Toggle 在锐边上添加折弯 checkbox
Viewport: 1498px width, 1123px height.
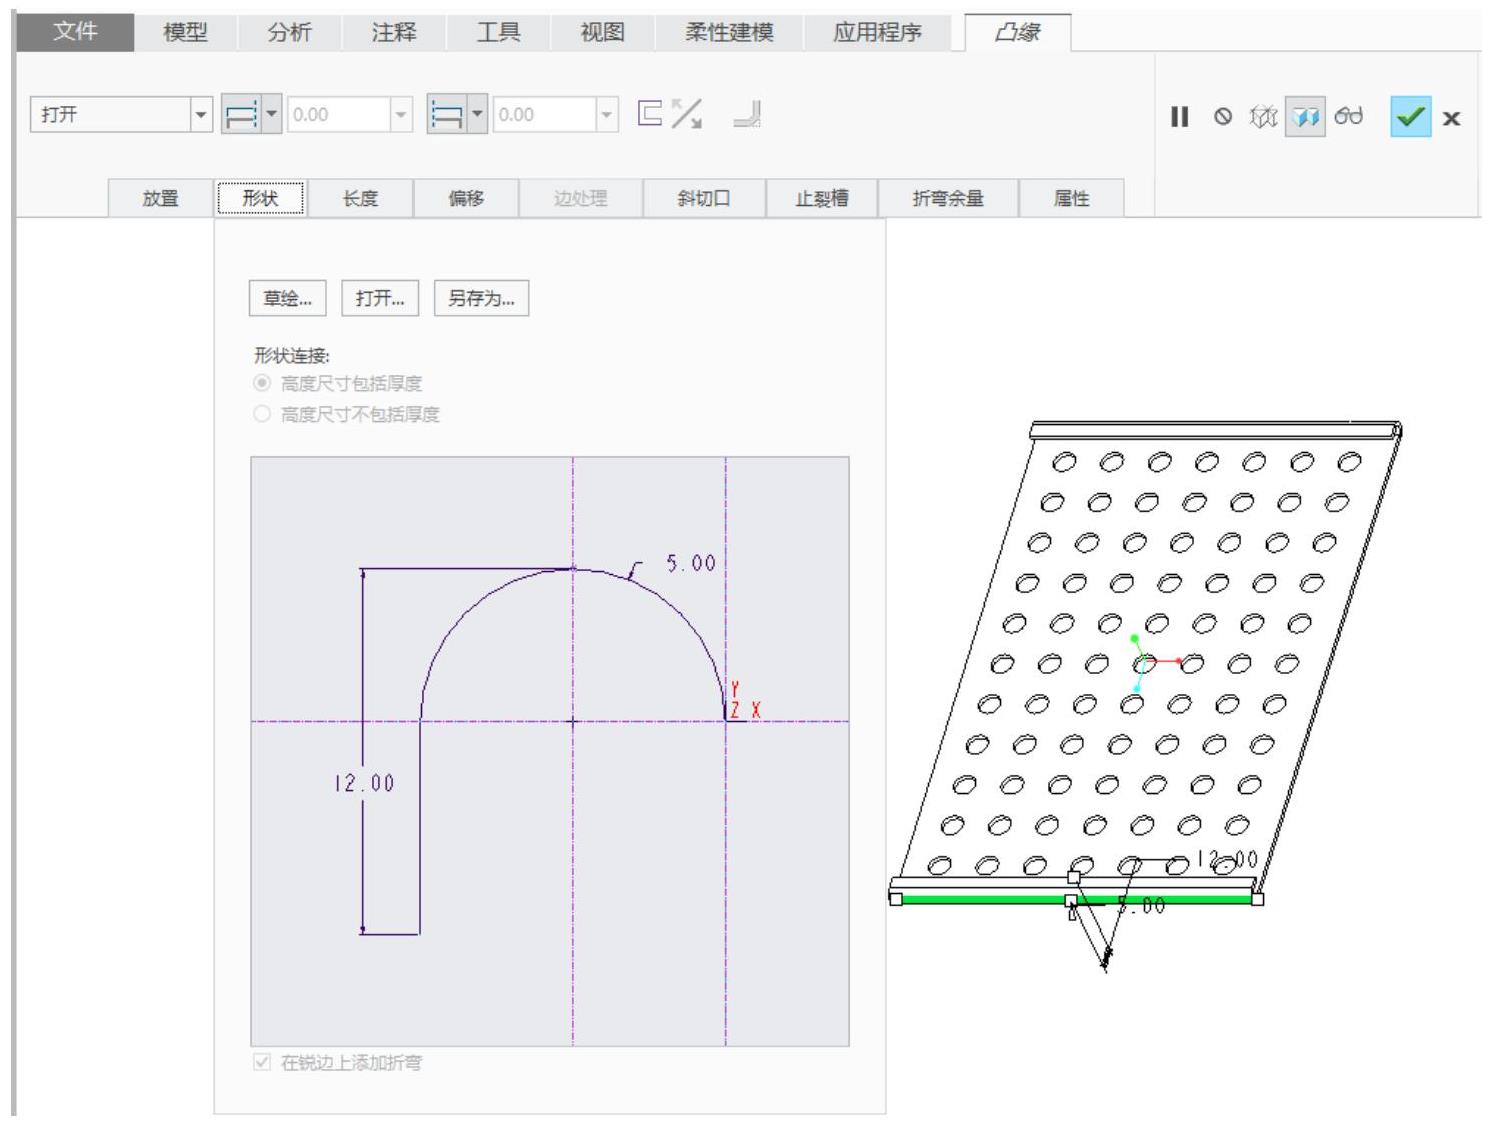262,1062
